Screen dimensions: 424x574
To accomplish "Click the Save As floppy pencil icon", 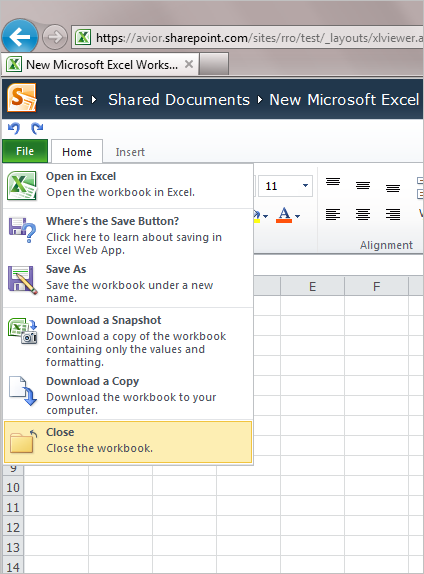I will (x=22, y=280).
